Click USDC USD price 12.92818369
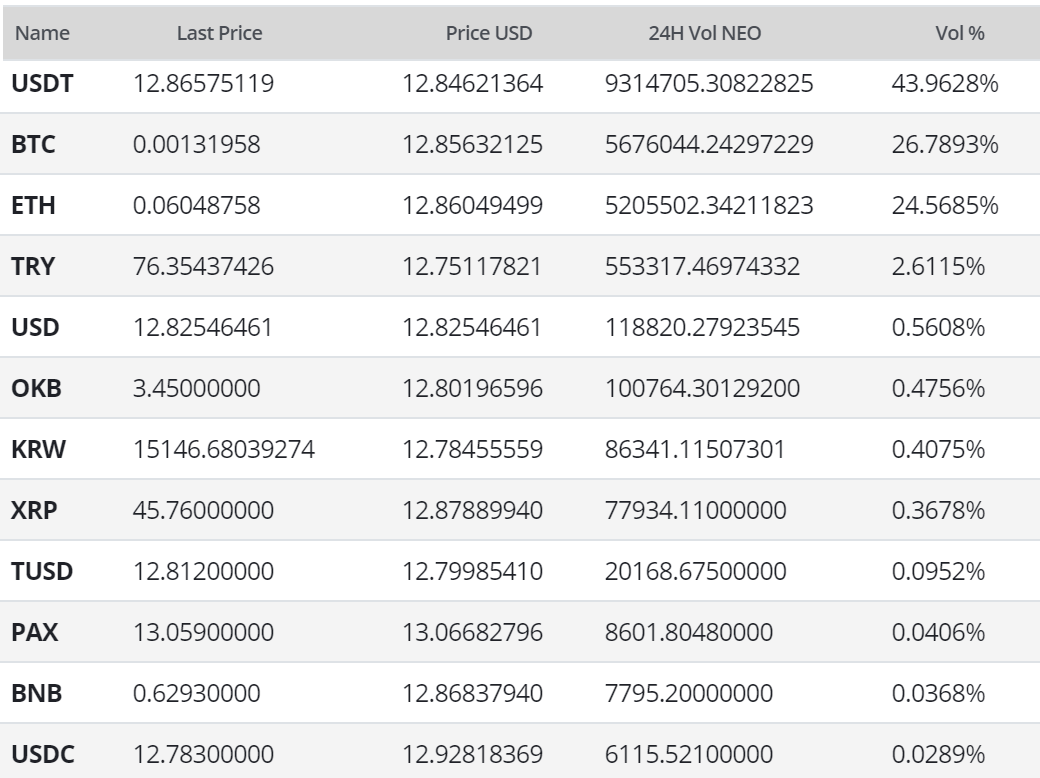1040x778 pixels. click(473, 755)
